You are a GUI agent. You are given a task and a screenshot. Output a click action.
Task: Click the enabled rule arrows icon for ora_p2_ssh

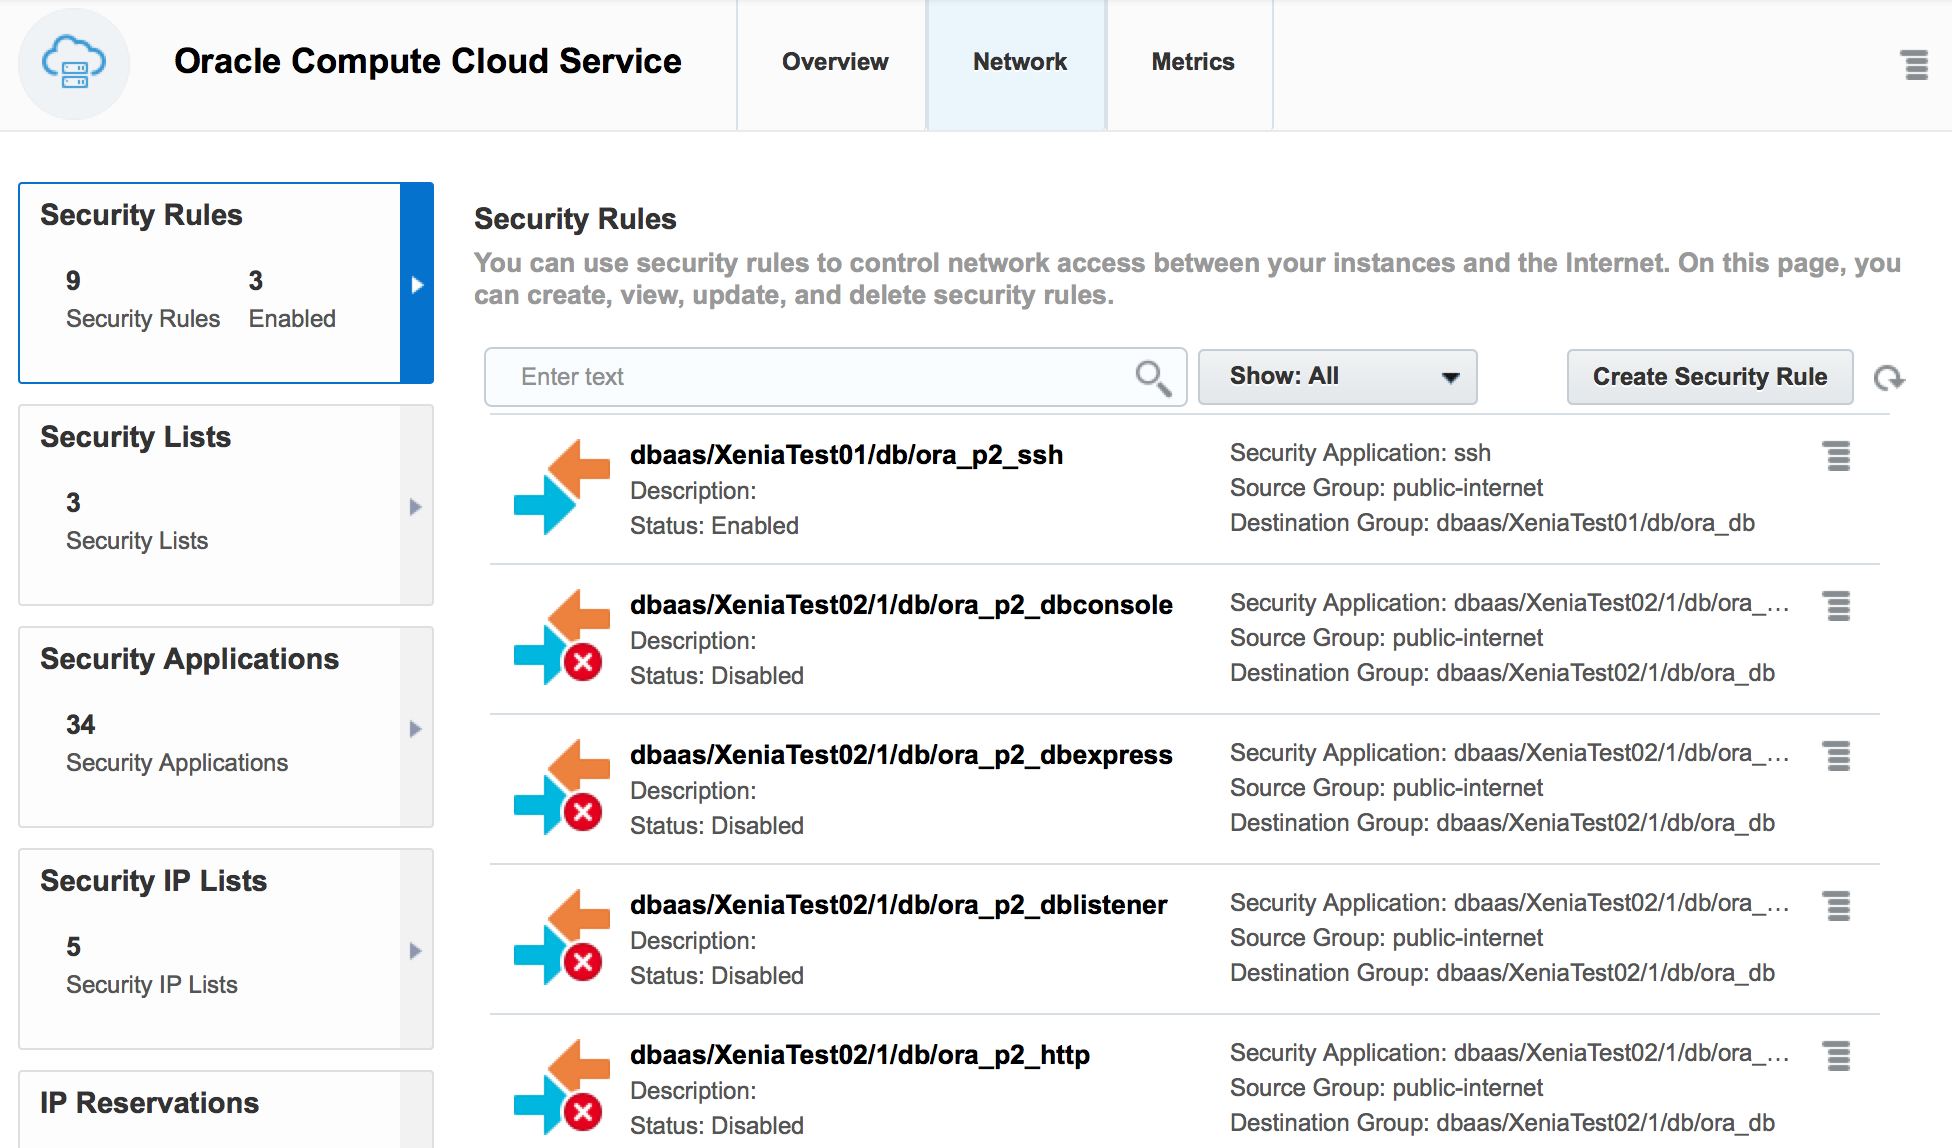point(562,487)
